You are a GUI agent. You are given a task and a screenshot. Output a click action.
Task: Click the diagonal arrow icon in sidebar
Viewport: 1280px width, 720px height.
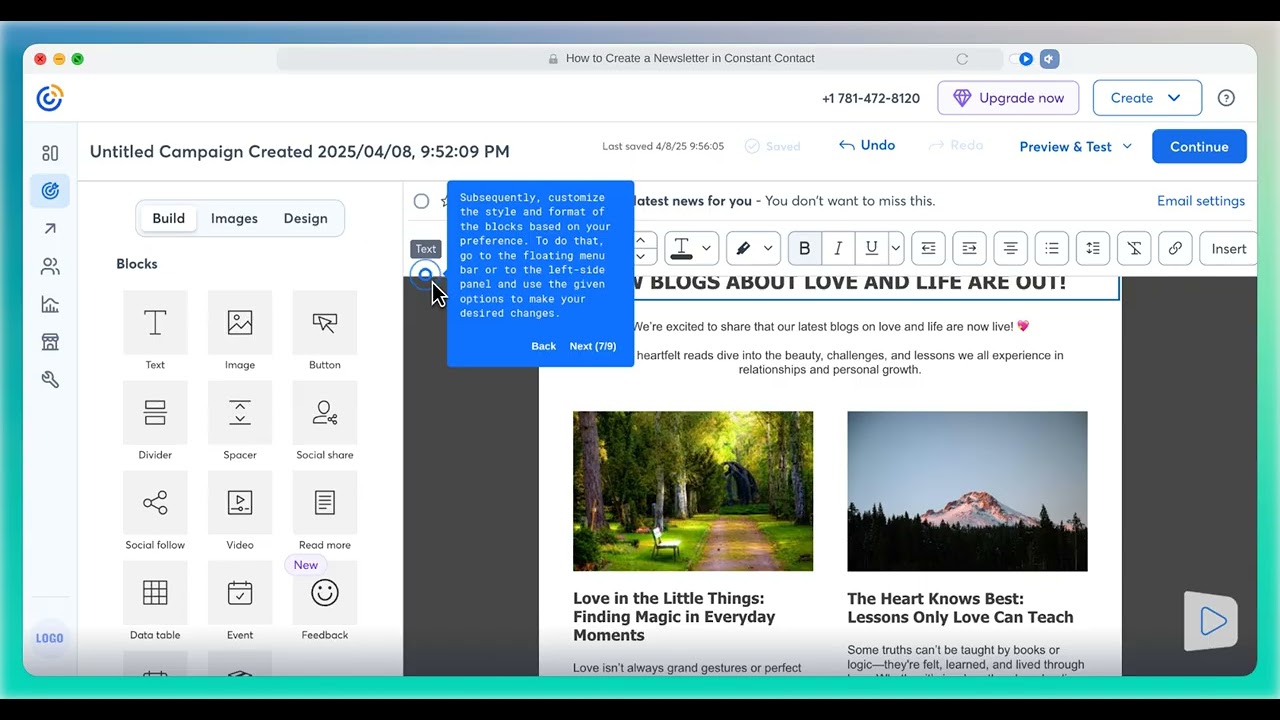[x=50, y=229]
